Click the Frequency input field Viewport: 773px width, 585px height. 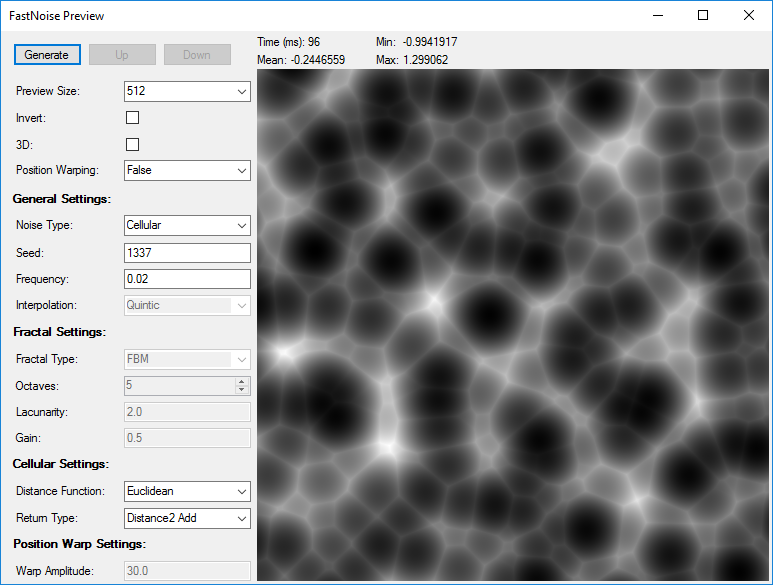click(187, 279)
